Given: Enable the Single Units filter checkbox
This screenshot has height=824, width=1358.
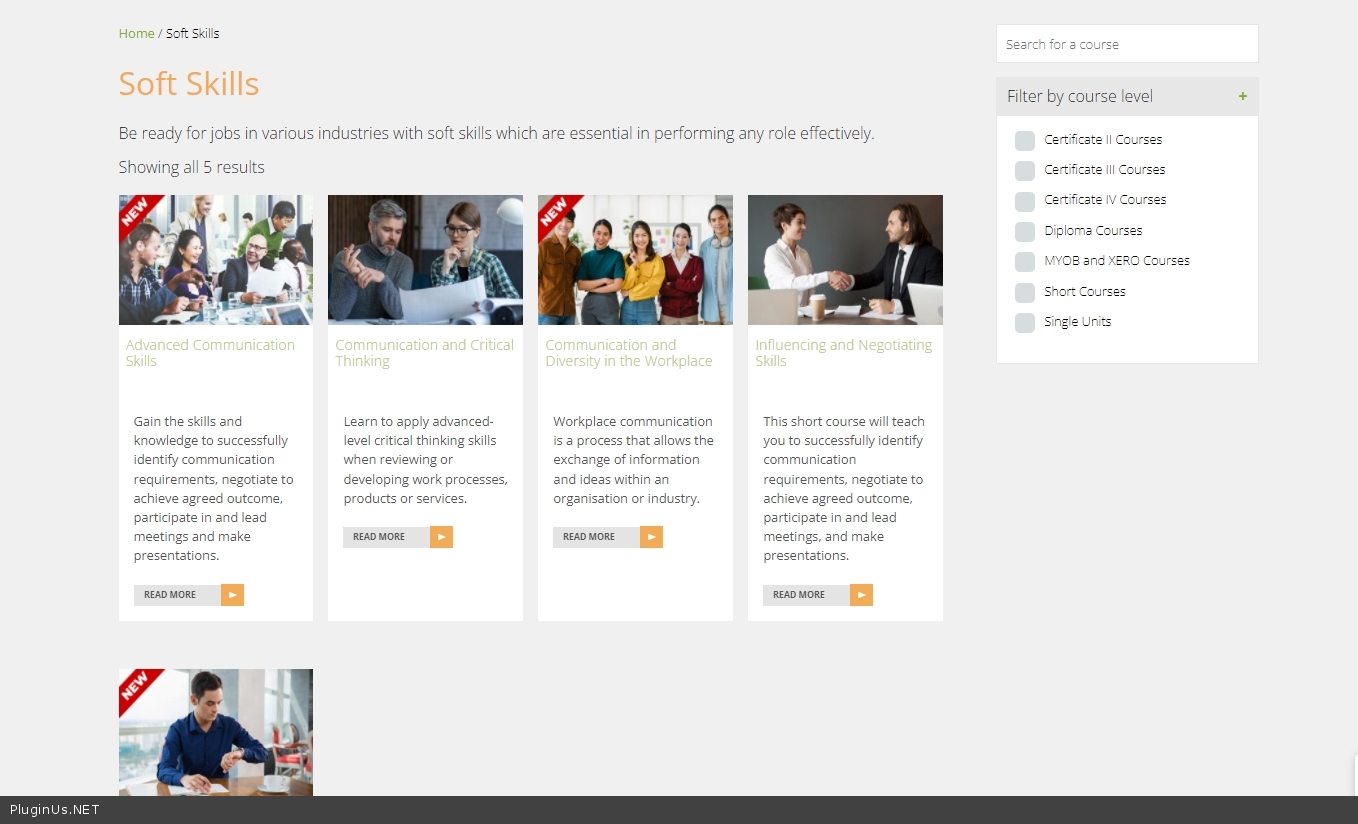Looking at the screenshot, I should coord(1025,323).
